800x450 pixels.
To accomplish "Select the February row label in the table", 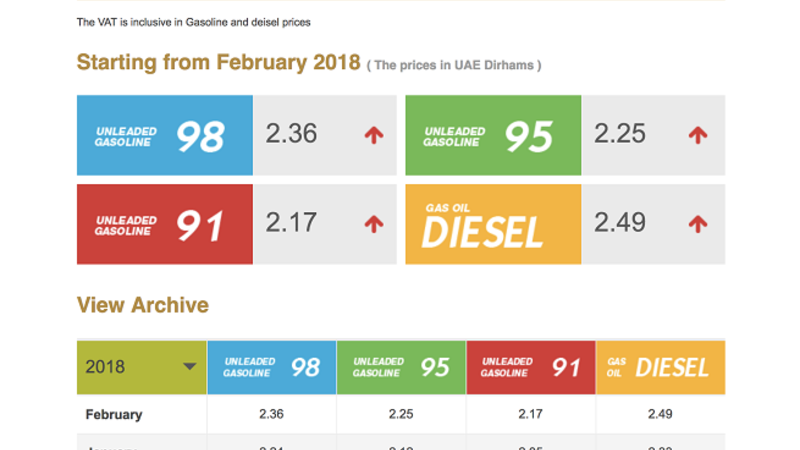I will point(114,414).
